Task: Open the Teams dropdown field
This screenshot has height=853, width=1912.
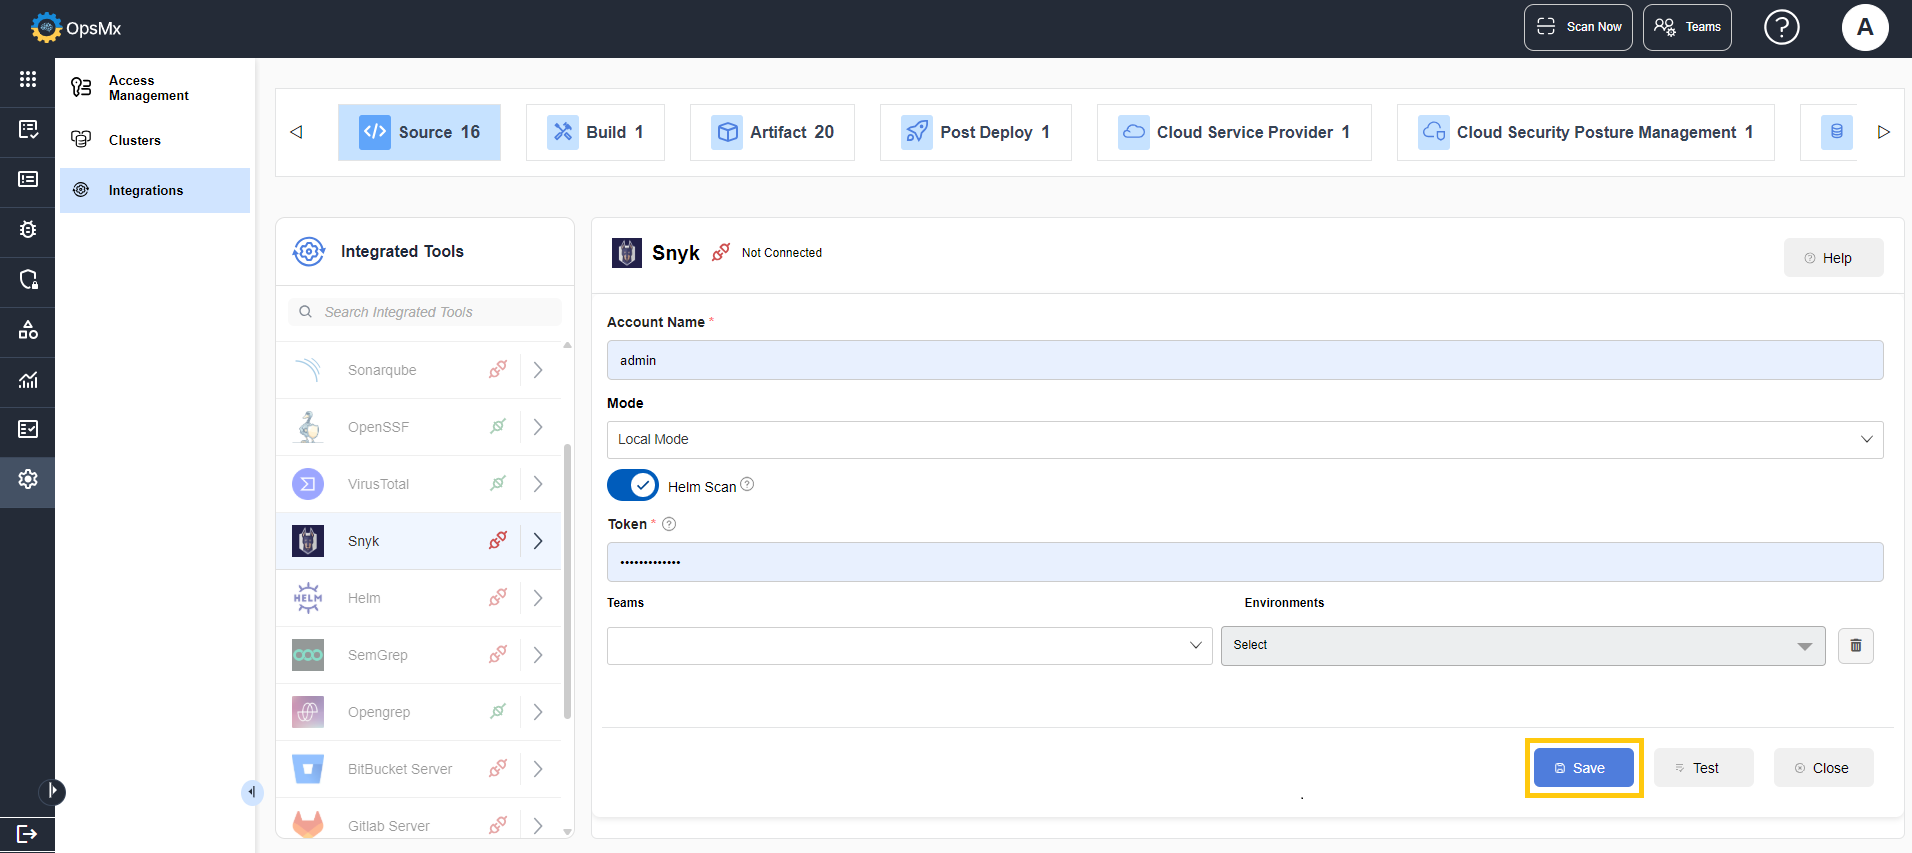Action: coord(909,645)
